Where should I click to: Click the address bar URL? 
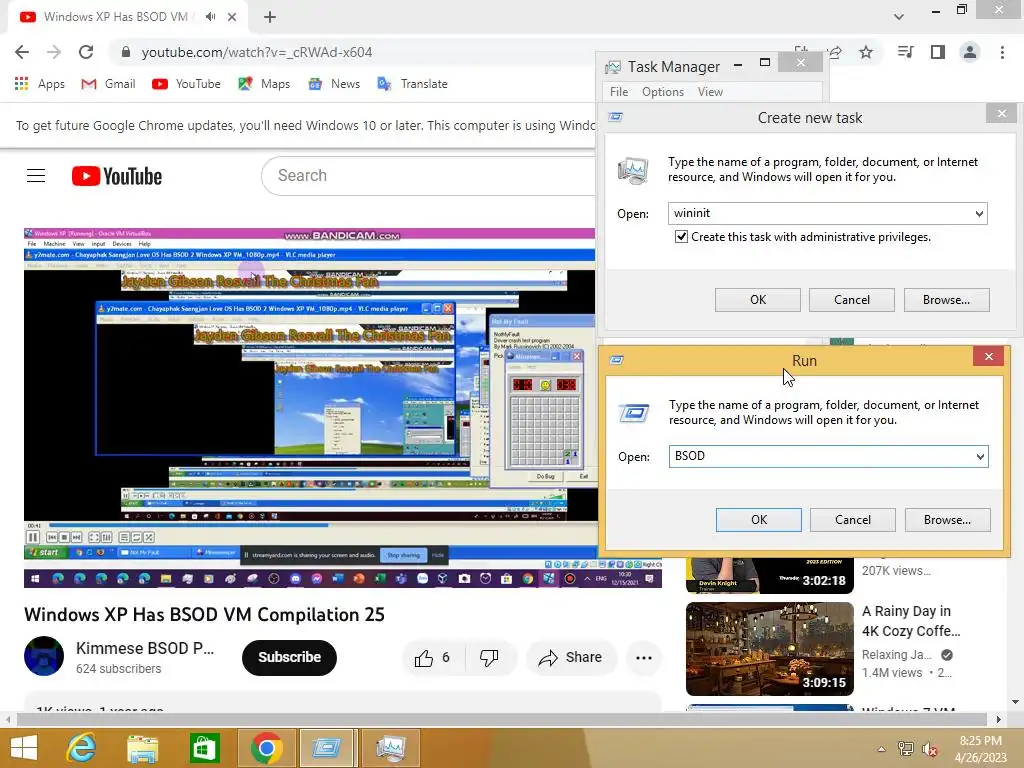click(257, 52)
